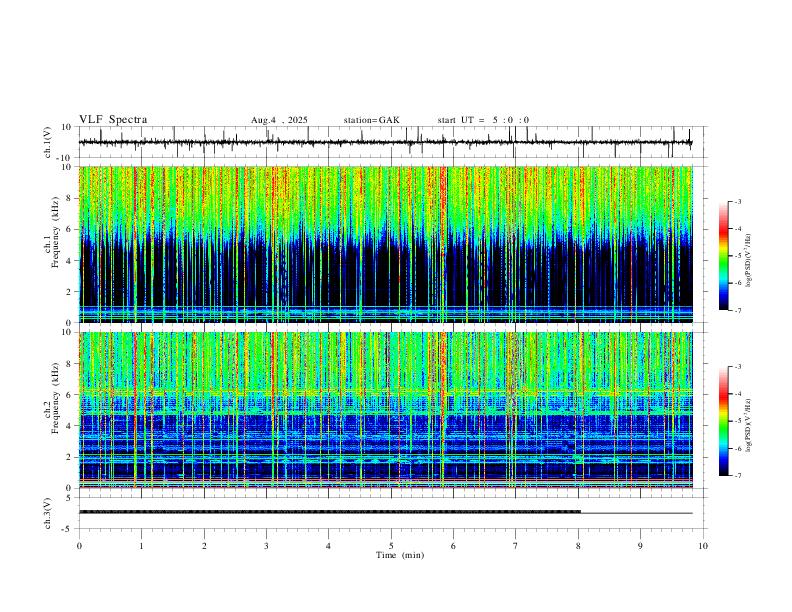The image size is (792, 612).
Task: Click the "ch.1(V)" axis label
Action: click(48, 142)
